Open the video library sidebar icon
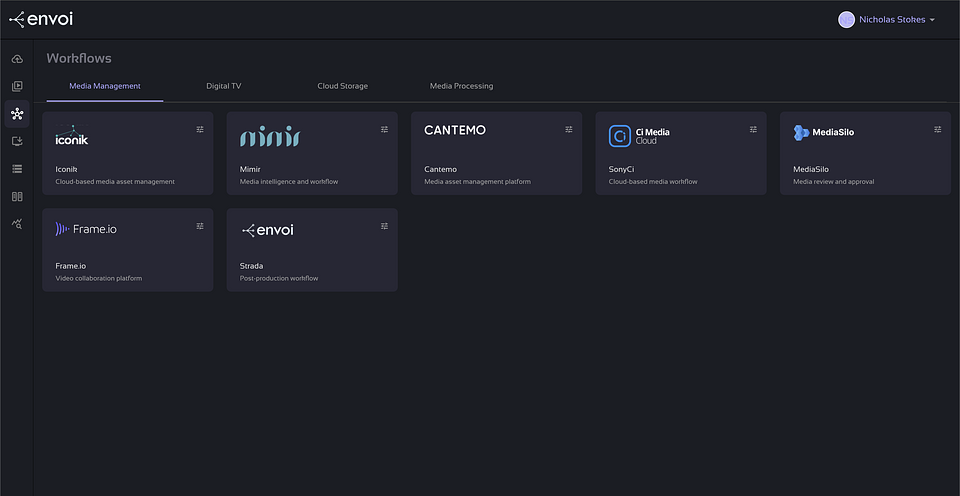The height and width of the screenshot is (496, 960). coord(17,87)
